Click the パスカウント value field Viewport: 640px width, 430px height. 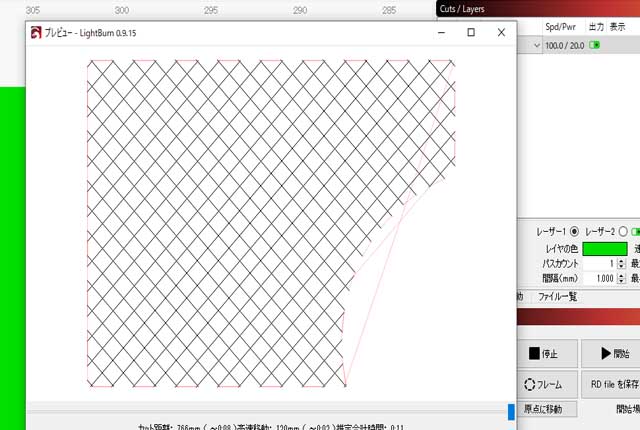[x=600, y=264]
